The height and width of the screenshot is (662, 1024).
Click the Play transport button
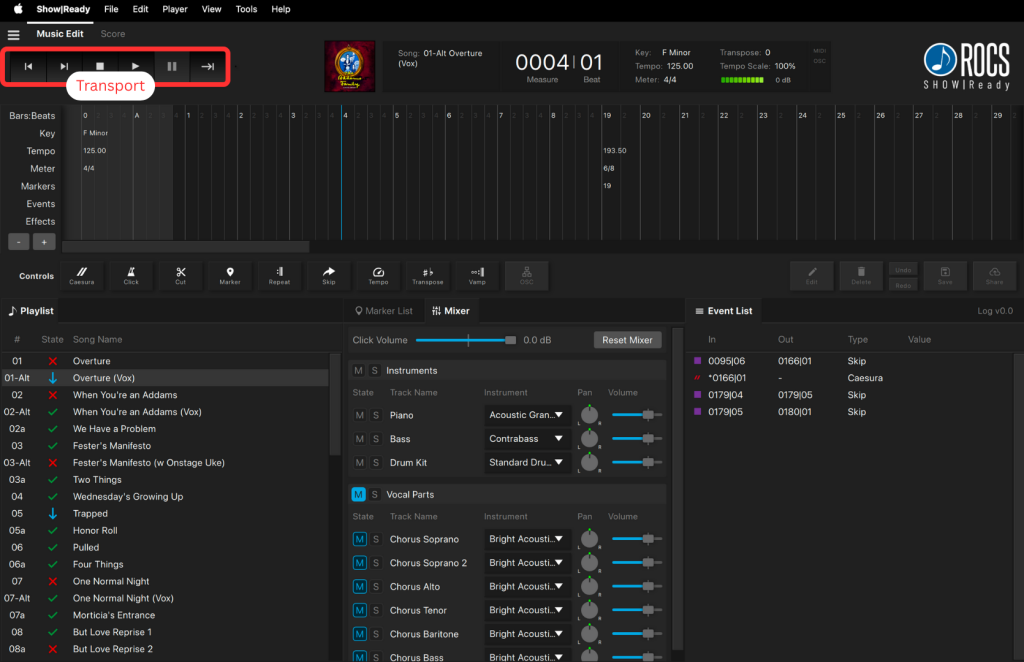[136, 67]
